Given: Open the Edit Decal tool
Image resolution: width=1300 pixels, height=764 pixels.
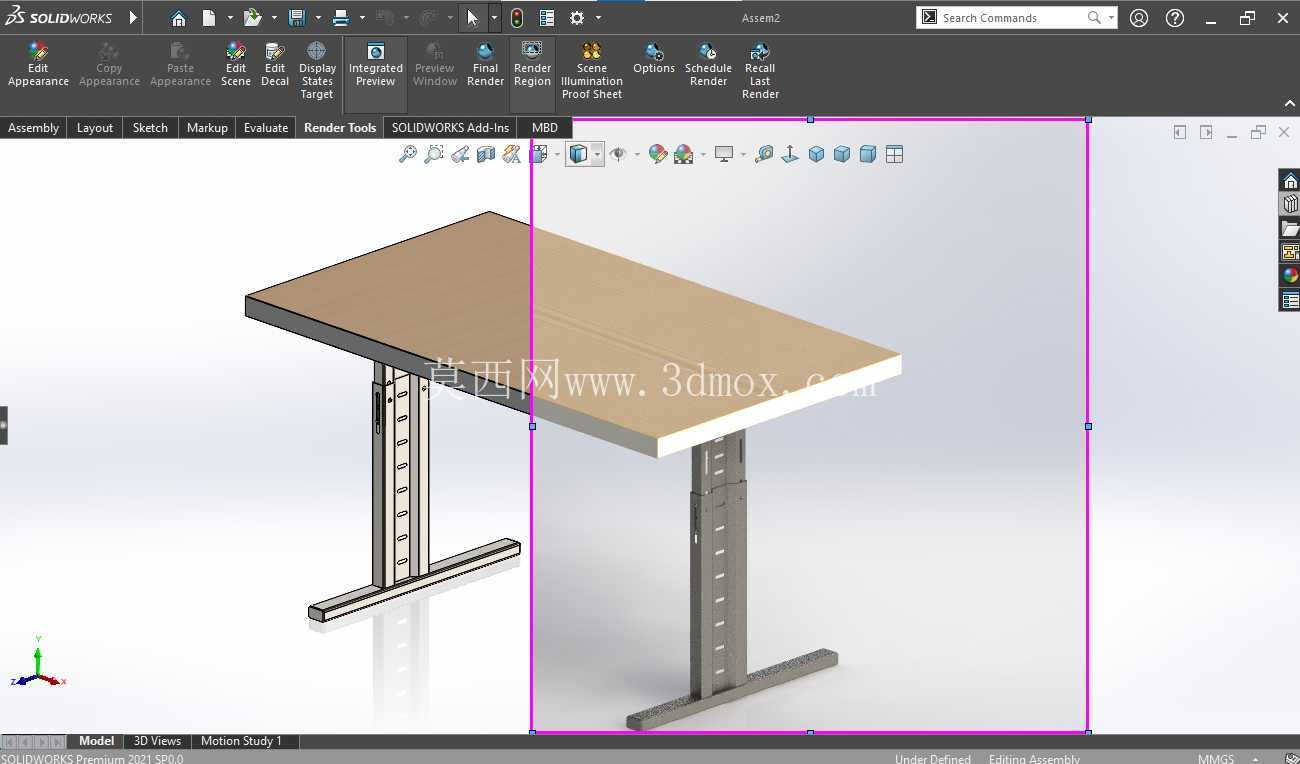Looking at the screenshot, I should click(275, 65).
